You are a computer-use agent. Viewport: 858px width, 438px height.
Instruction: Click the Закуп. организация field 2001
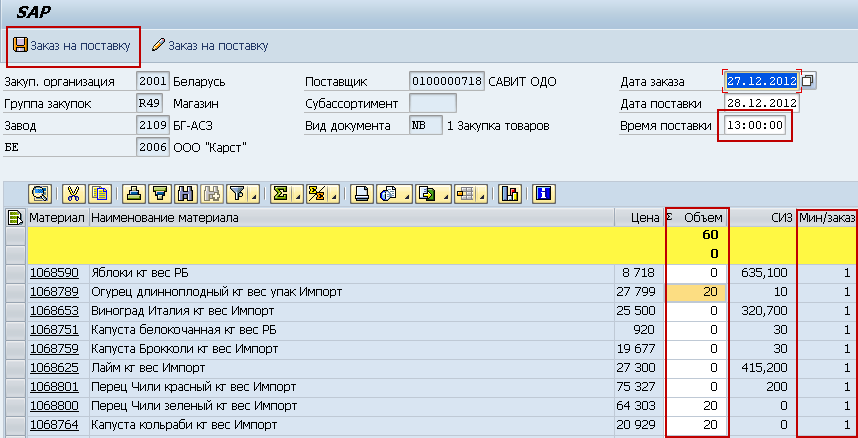[x=153, y=82]
